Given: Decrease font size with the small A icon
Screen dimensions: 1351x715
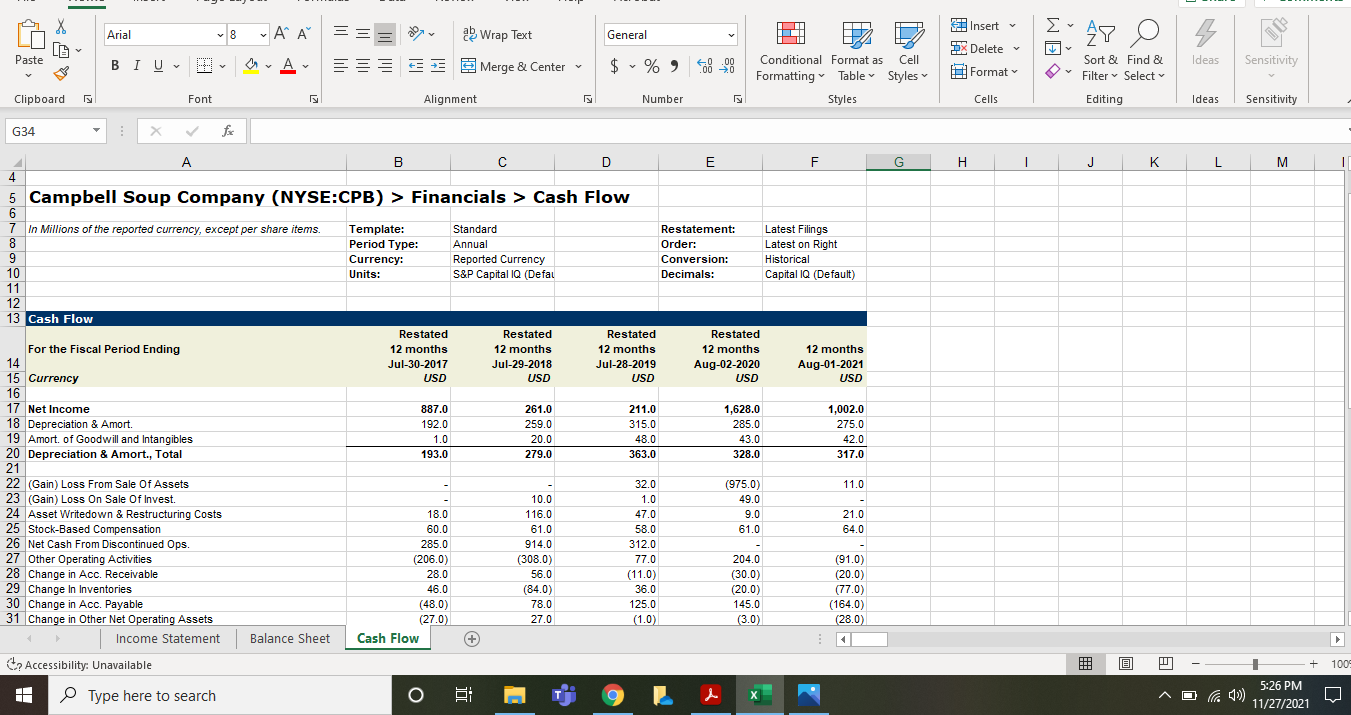Looking at the screenshot, I should click(303, 35).
